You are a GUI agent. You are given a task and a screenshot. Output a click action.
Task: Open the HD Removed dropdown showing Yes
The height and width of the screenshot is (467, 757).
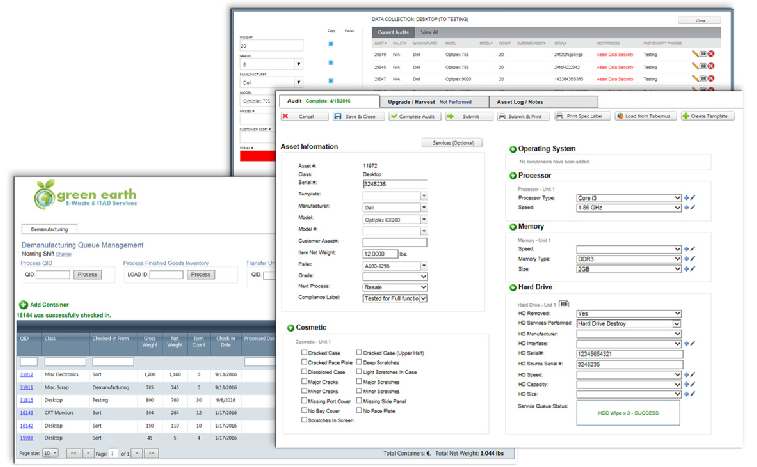629,313
